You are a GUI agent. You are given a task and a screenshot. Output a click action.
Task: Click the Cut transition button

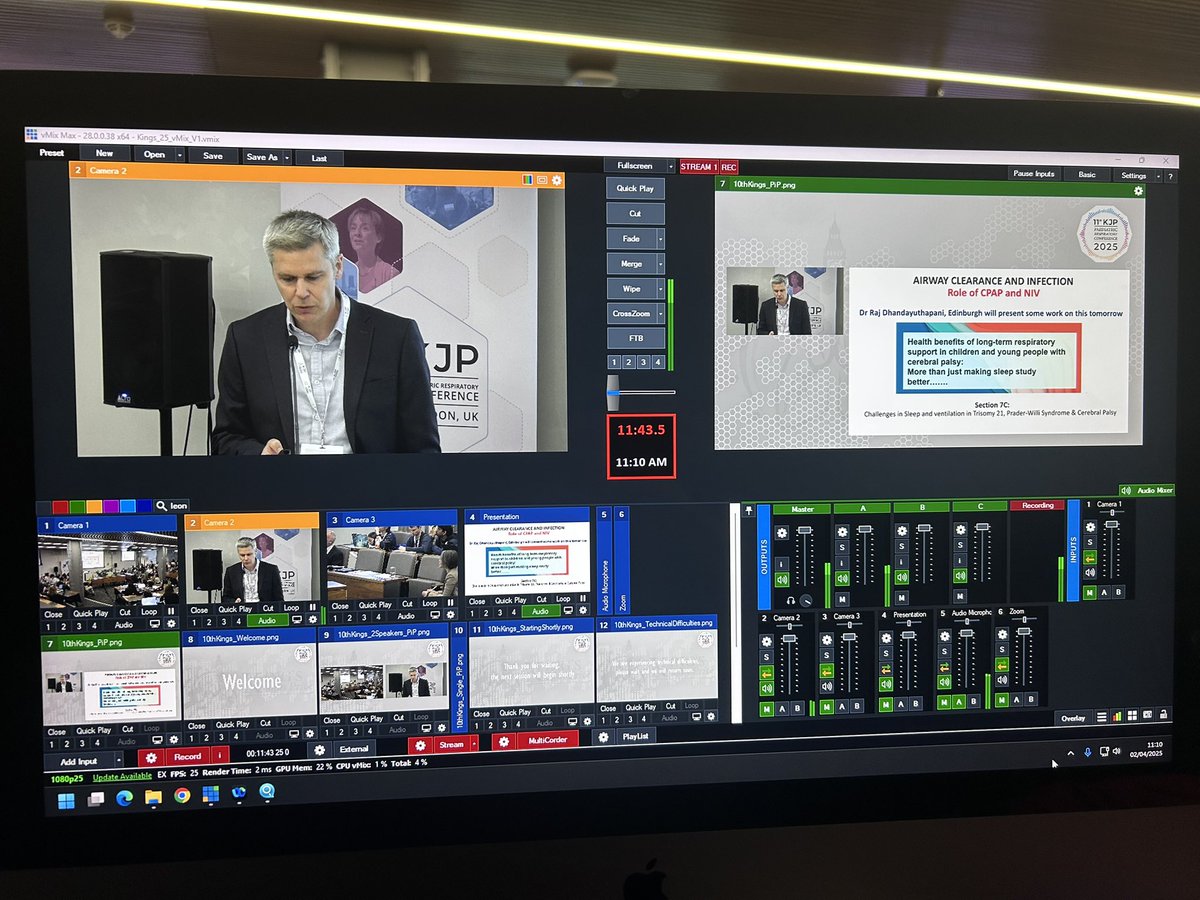coord(635,214)
